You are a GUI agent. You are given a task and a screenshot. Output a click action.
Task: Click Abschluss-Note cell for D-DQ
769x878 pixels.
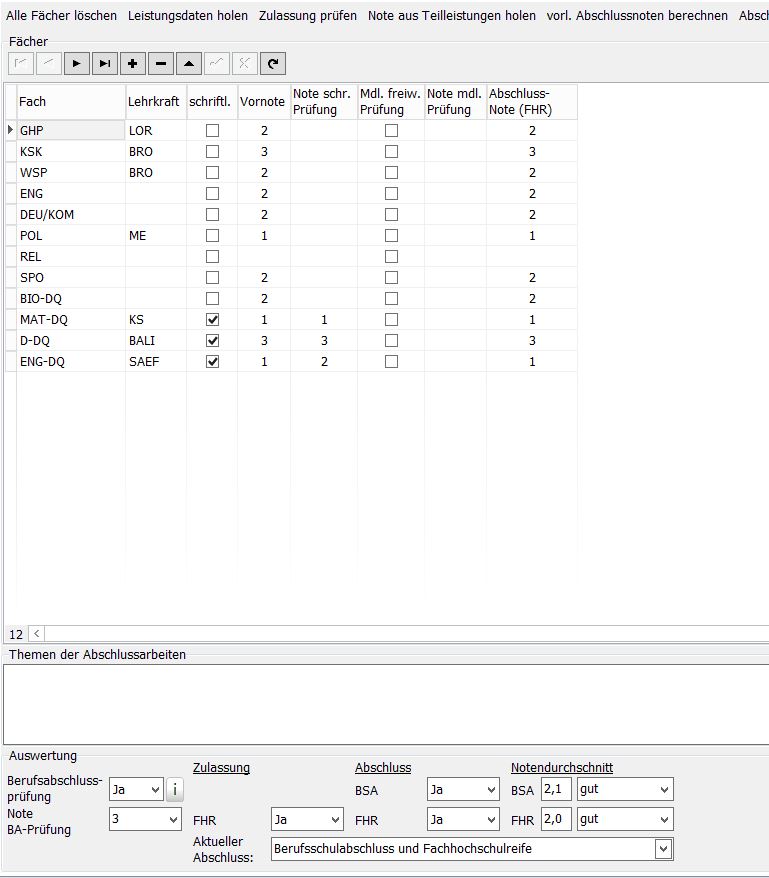tap(532, 340)
